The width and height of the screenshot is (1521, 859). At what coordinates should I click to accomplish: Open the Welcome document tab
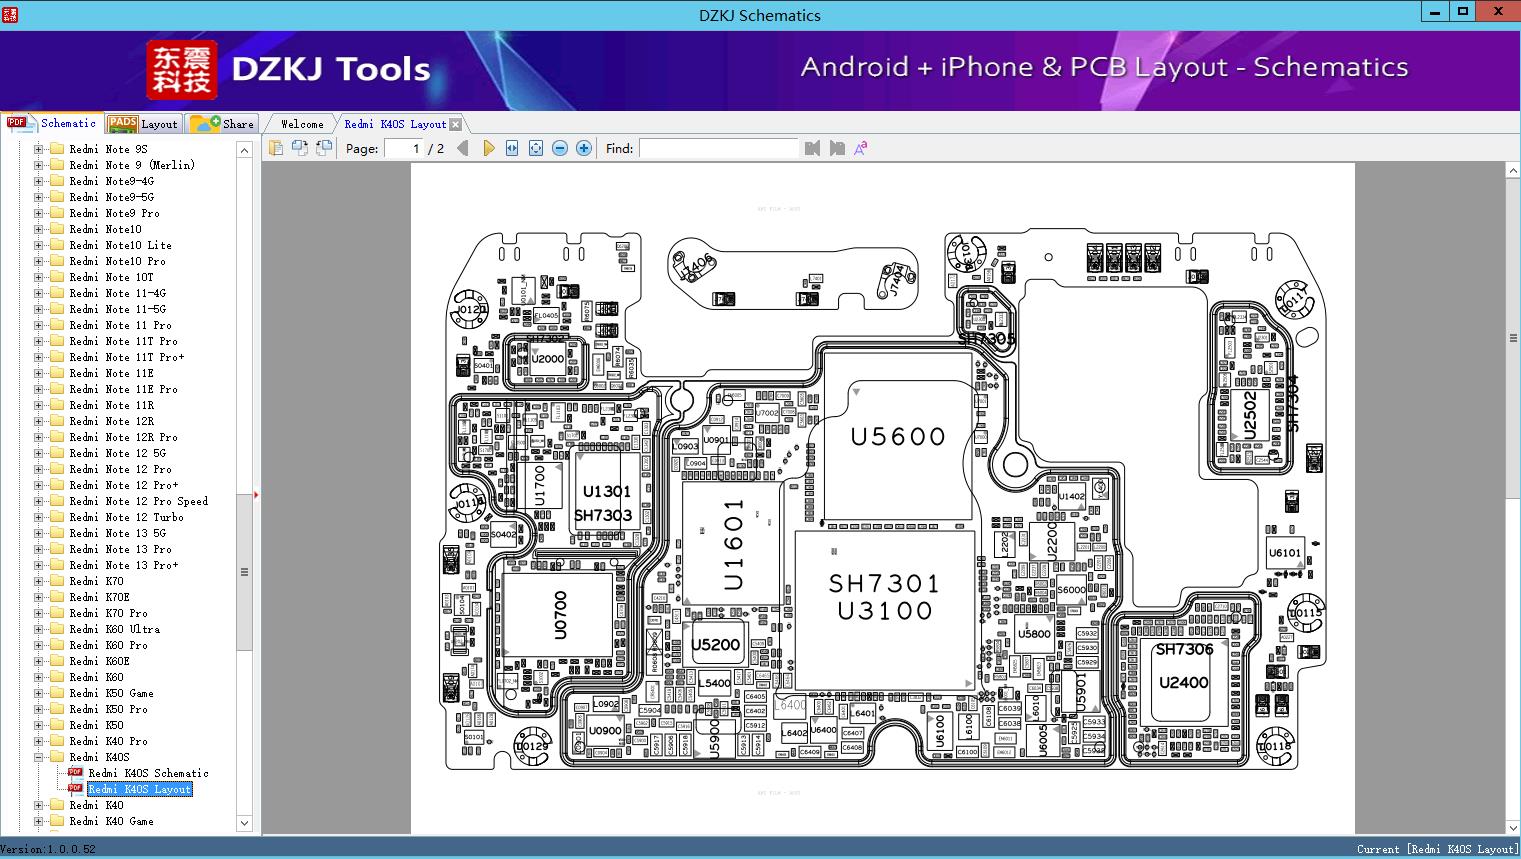click(302, 124)
